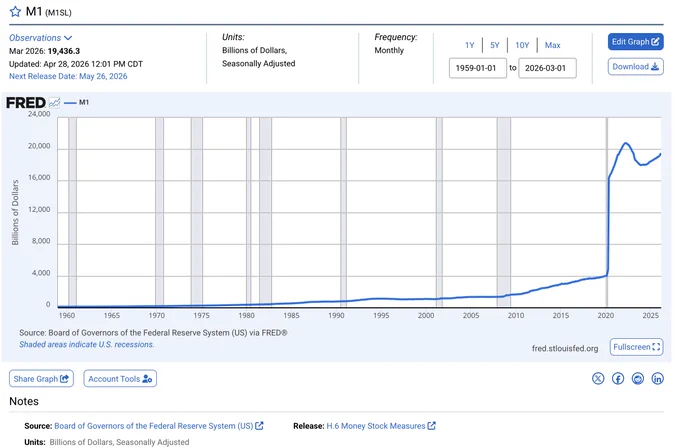680x448 pixels.
Task: Click the chart icon beside FRED logo
Action: (x=54, y=102)
